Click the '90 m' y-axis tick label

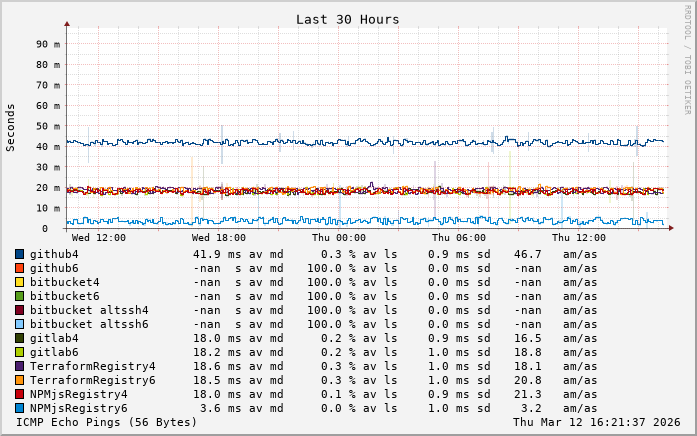pos(48,44)
